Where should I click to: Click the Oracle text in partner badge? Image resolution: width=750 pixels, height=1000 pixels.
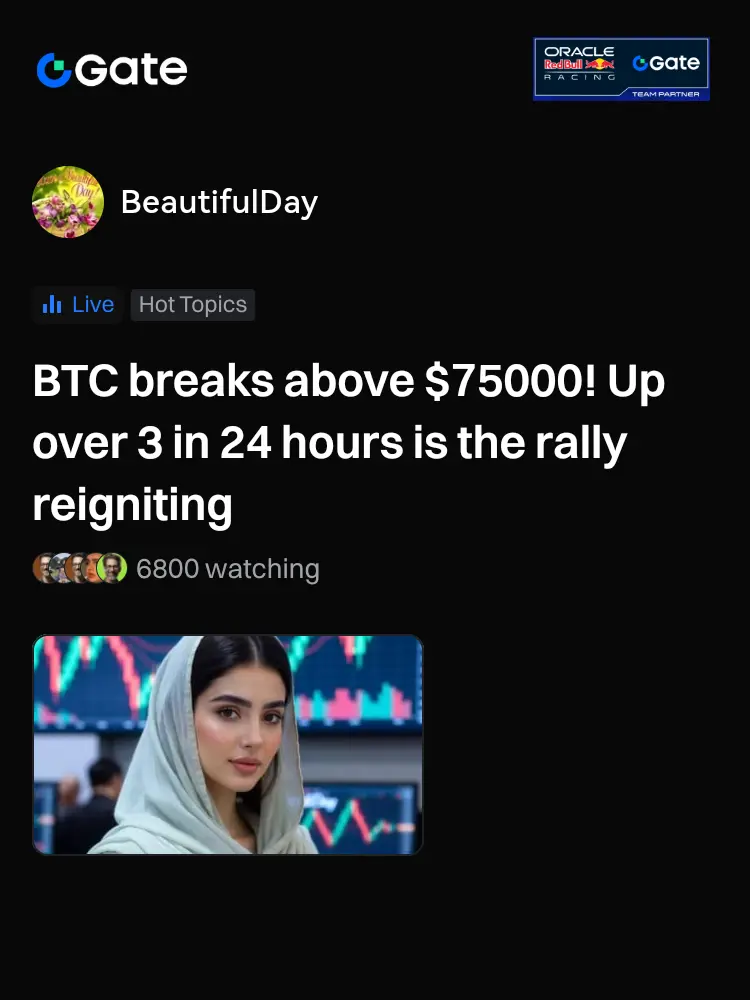(x=579, y=51)
